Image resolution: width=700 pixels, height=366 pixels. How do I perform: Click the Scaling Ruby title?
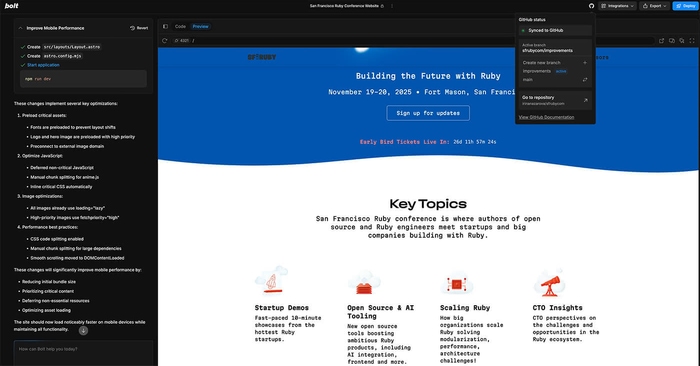pyautogui.click(x=465, y=308)
